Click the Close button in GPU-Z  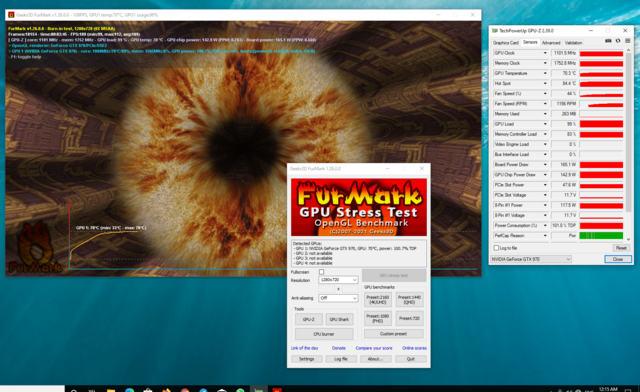(618, 259)
